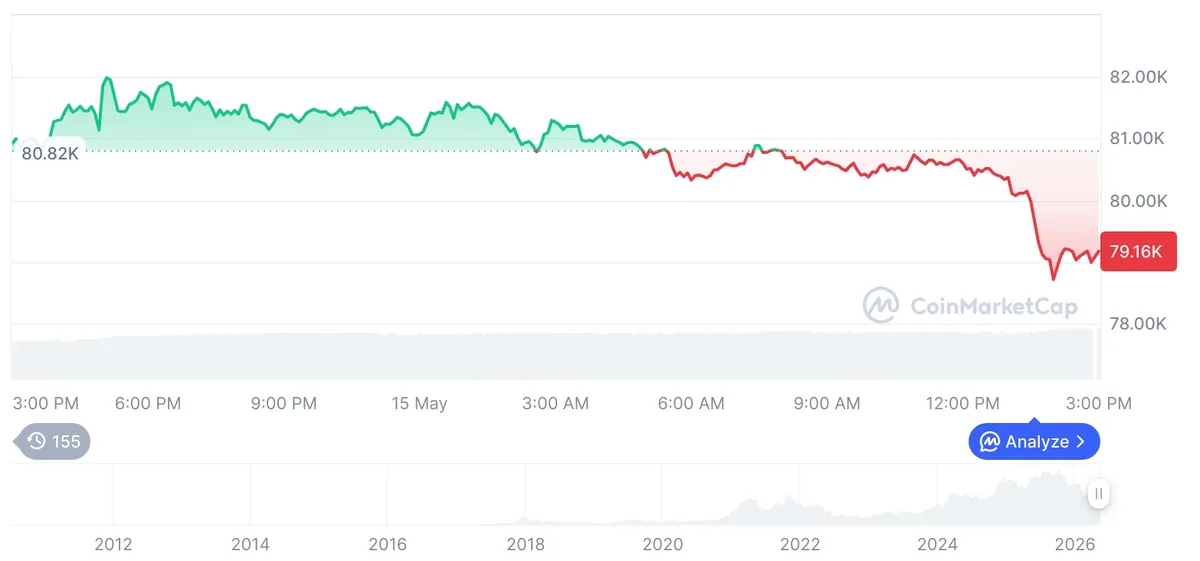Image resolution: width=1200 pixels, height=561 pixels.
Task: Click the 80.82K opening price label
Action: click(49, 152)
